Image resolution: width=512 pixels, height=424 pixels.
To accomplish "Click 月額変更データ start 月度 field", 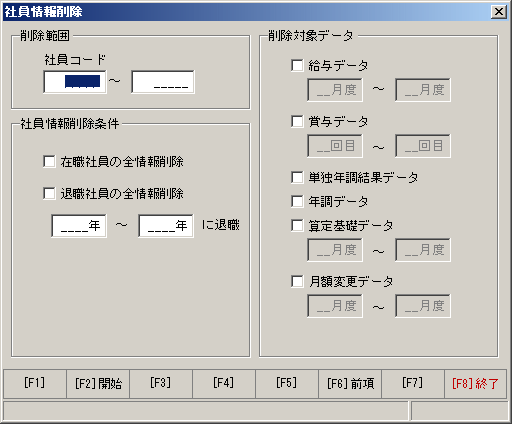I will click(335, 306).
